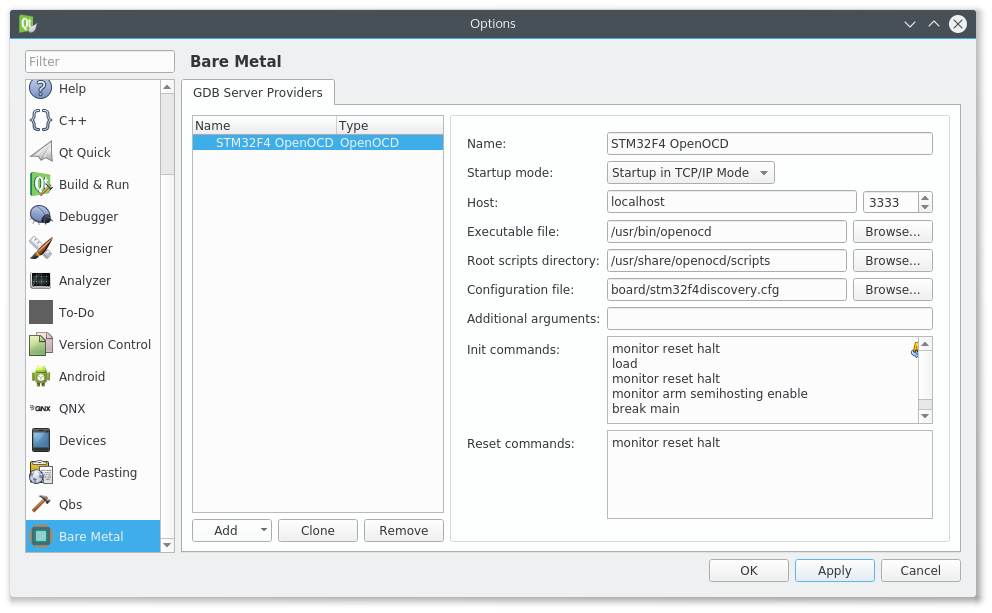Click Init commands scroll down arrow

(925, 416)
